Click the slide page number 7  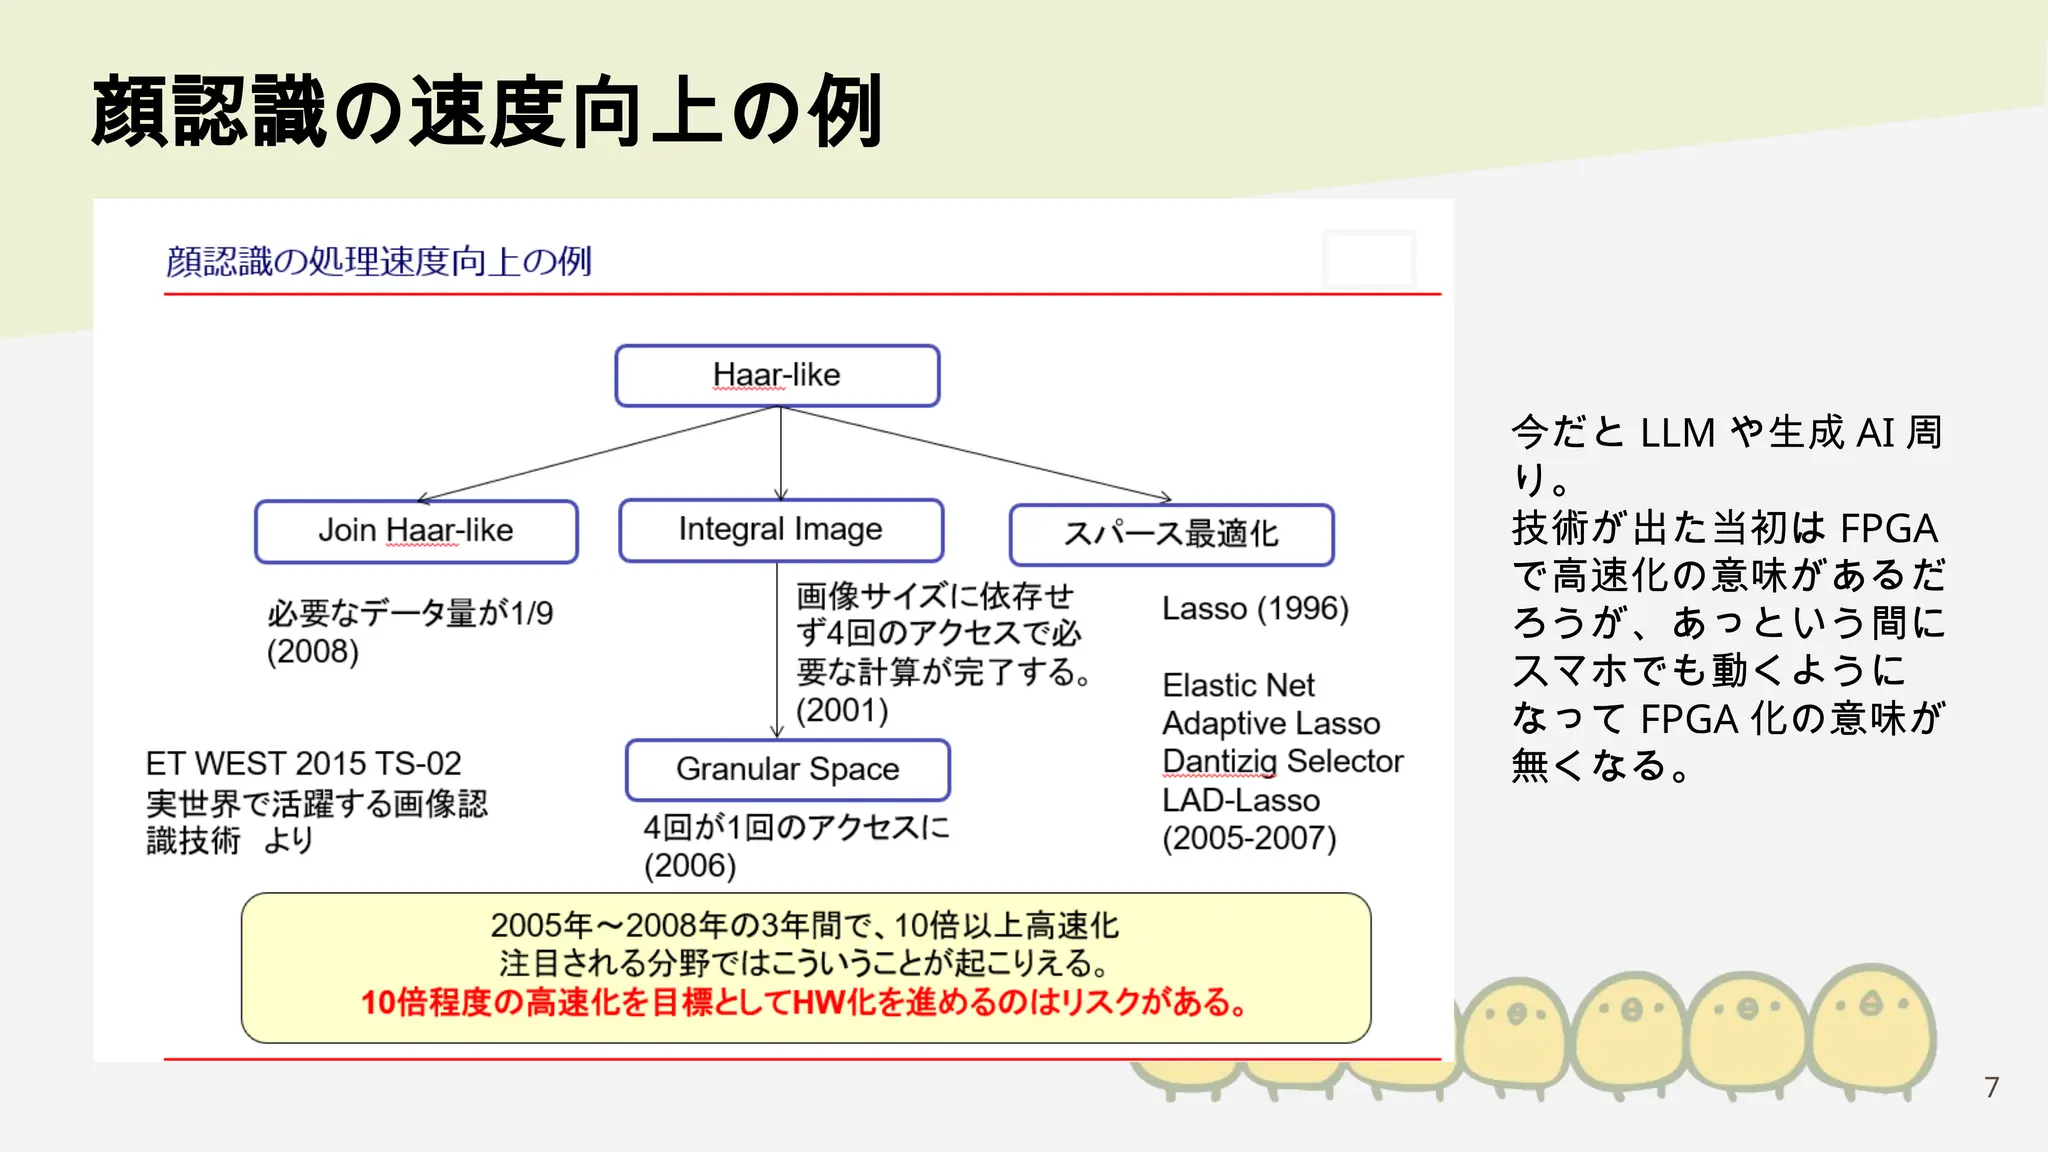pos(1992,1087)
